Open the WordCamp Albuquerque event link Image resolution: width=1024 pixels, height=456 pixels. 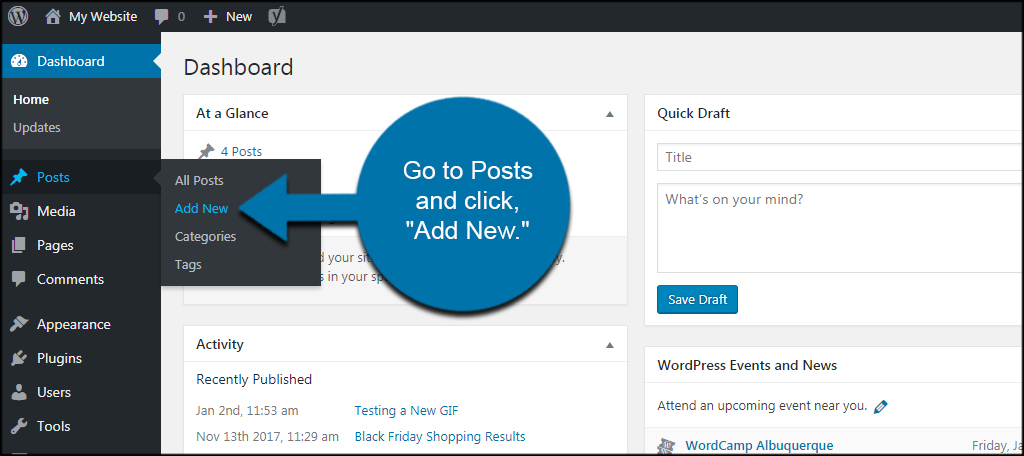click(x=759, y=446)
